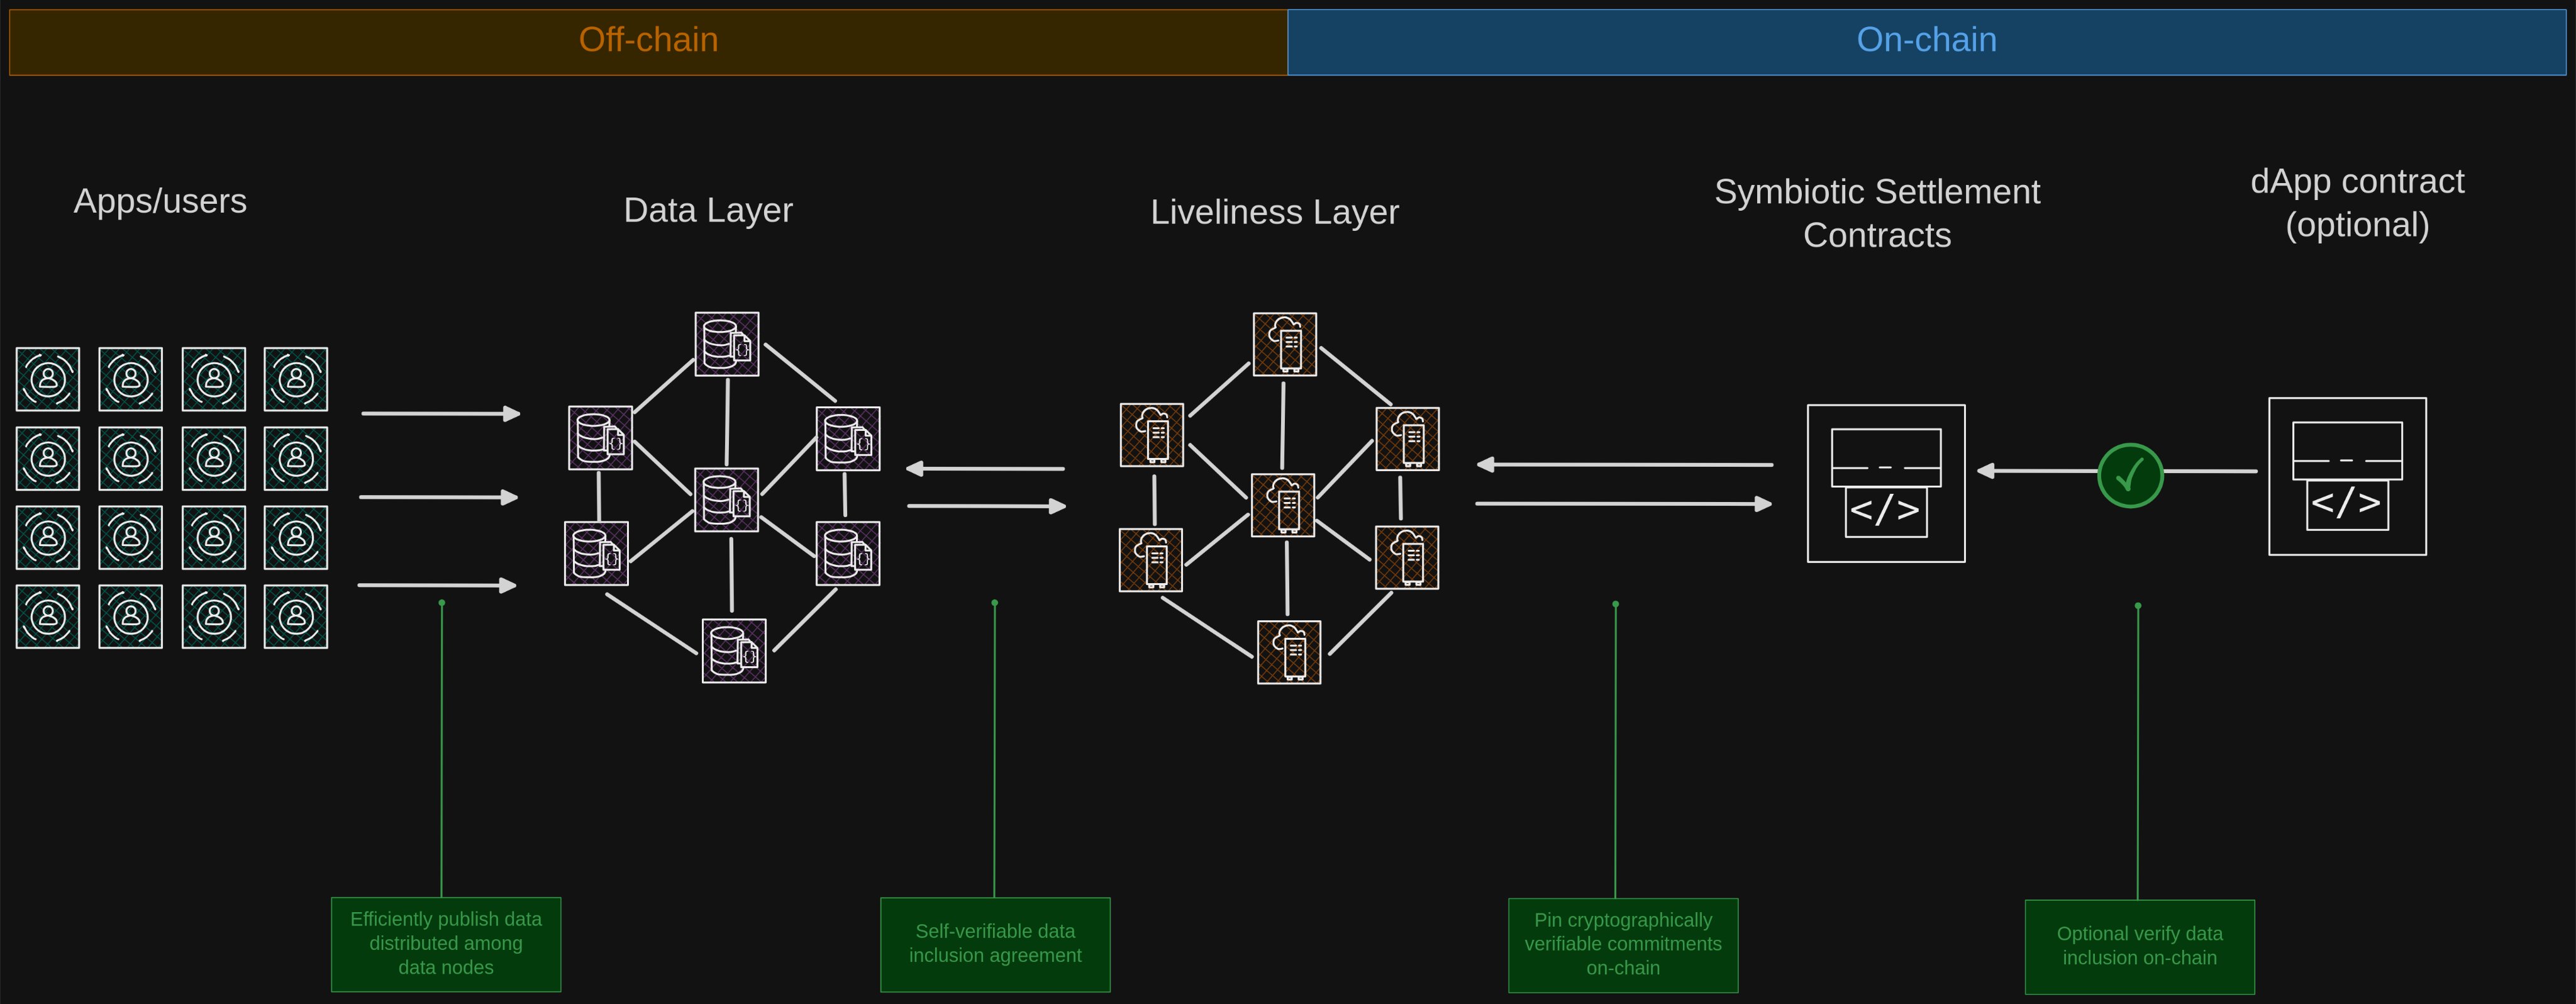This screenshot has width=2576, height=1004.
Task: Select the bottom Liveliness Layer server node
Action: (x=1289, y=652)
